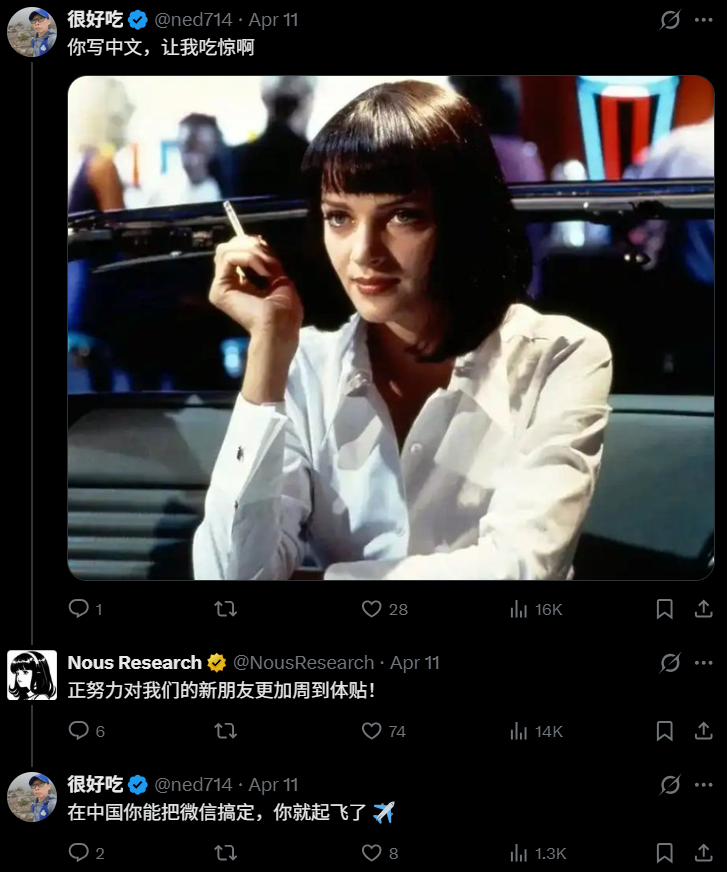Open more options on Nous Research tweet
This screenshot has width=727, height=872.
pyautogui.click(x=703, y=663)
